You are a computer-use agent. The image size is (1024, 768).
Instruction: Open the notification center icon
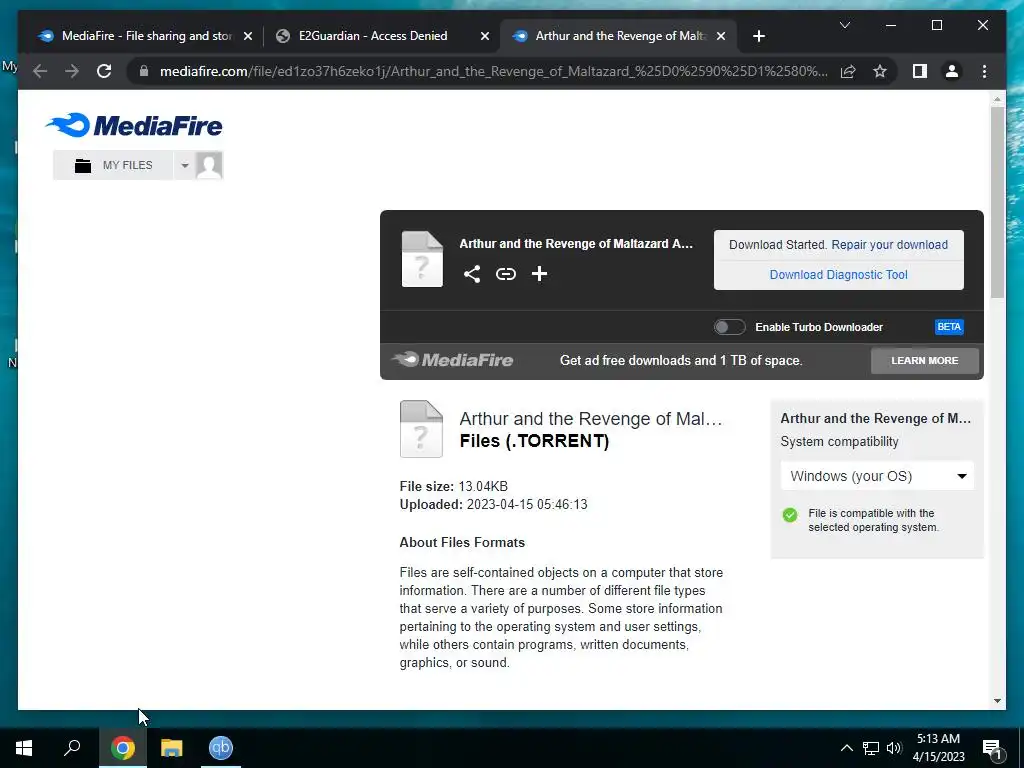point(993,748)
